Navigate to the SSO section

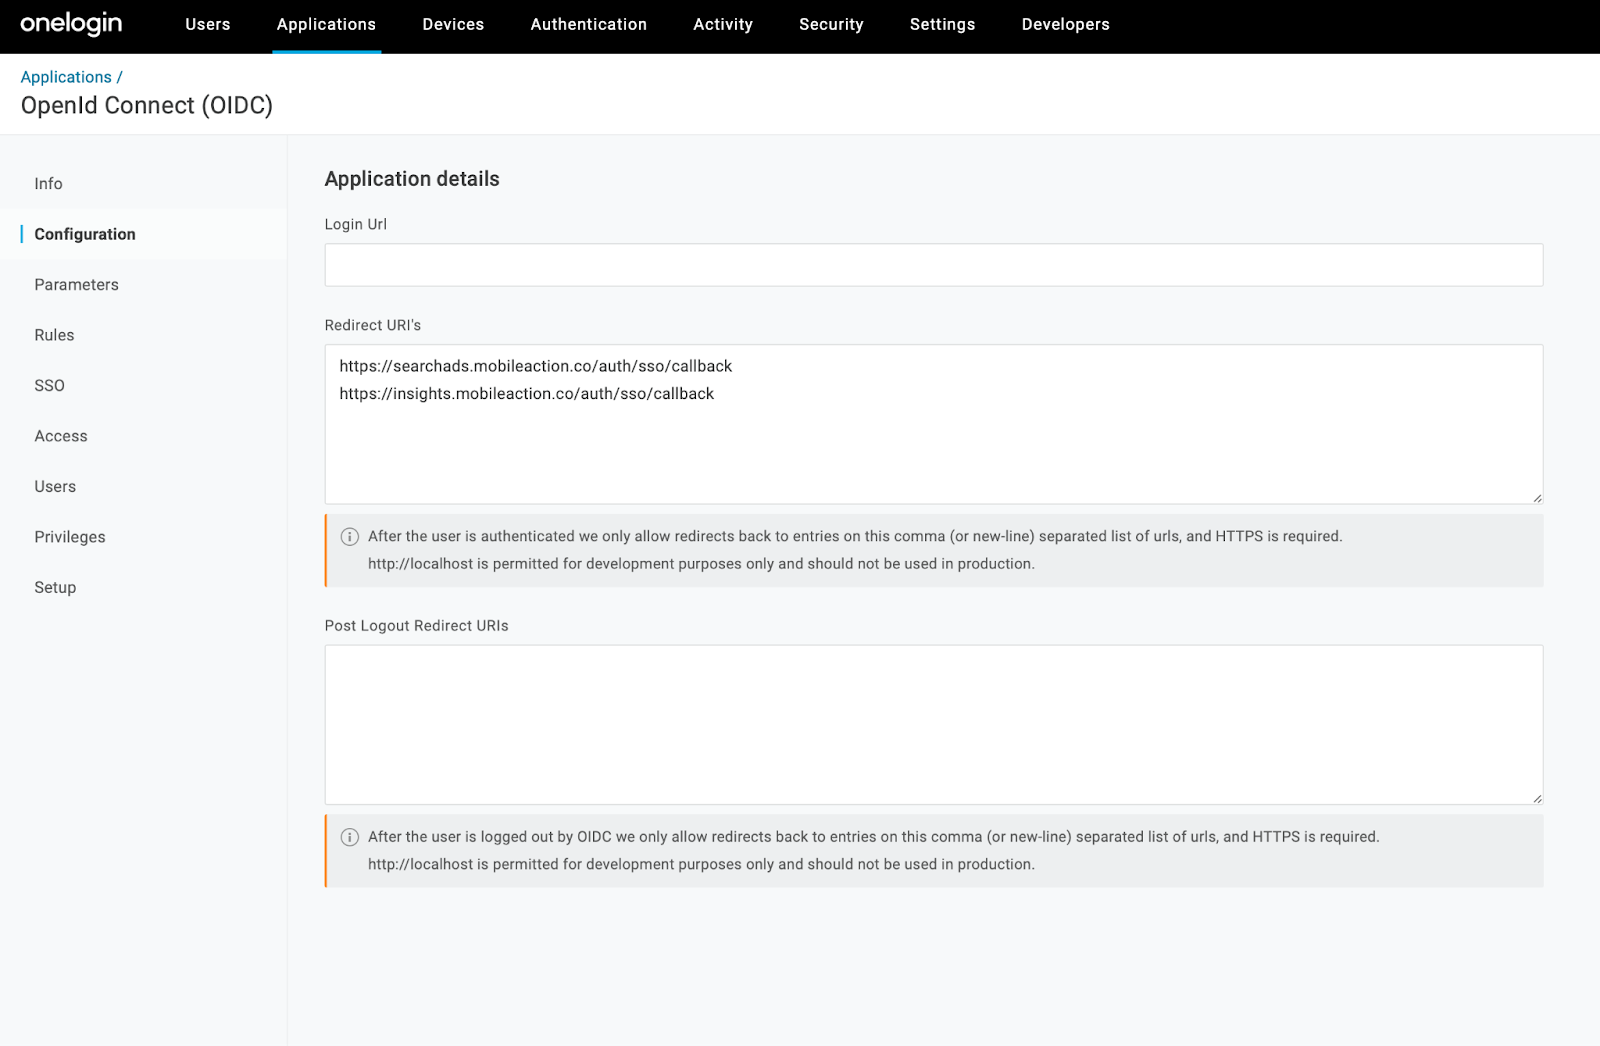pos(49,385)
